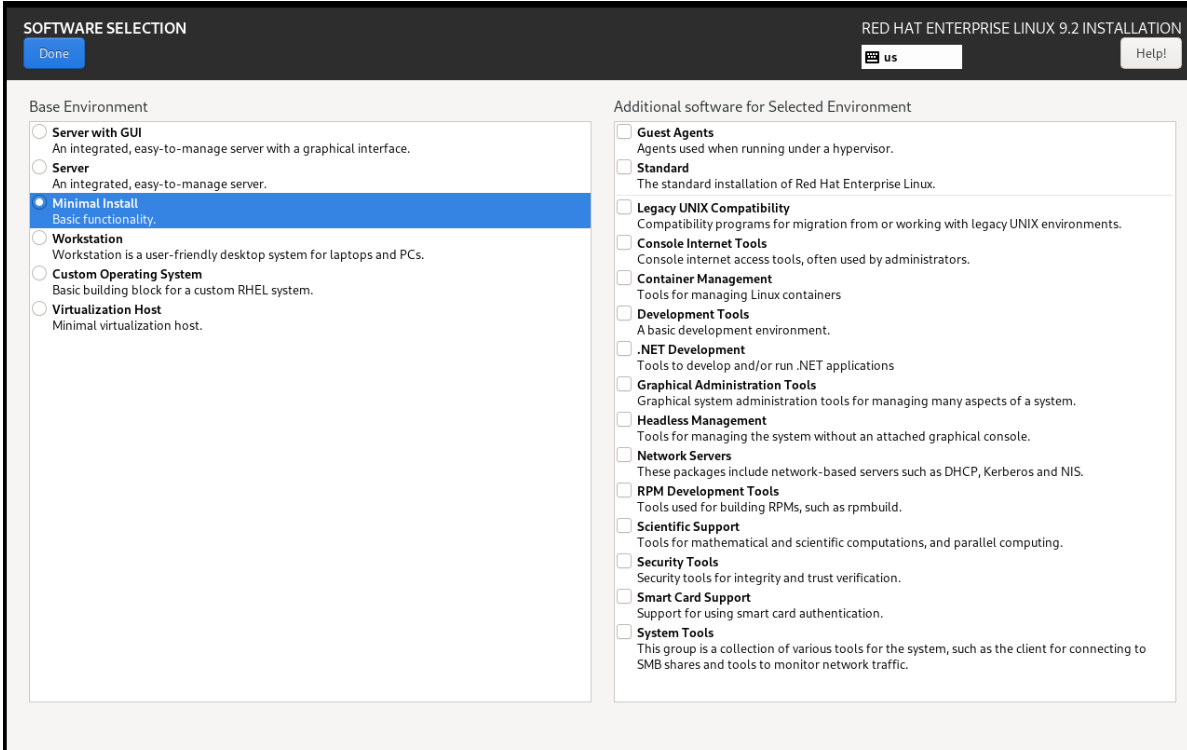The width and height of the screenshot is (1187, 750).
Task: Open the Help! button
Action: [x=1150, y=54]
